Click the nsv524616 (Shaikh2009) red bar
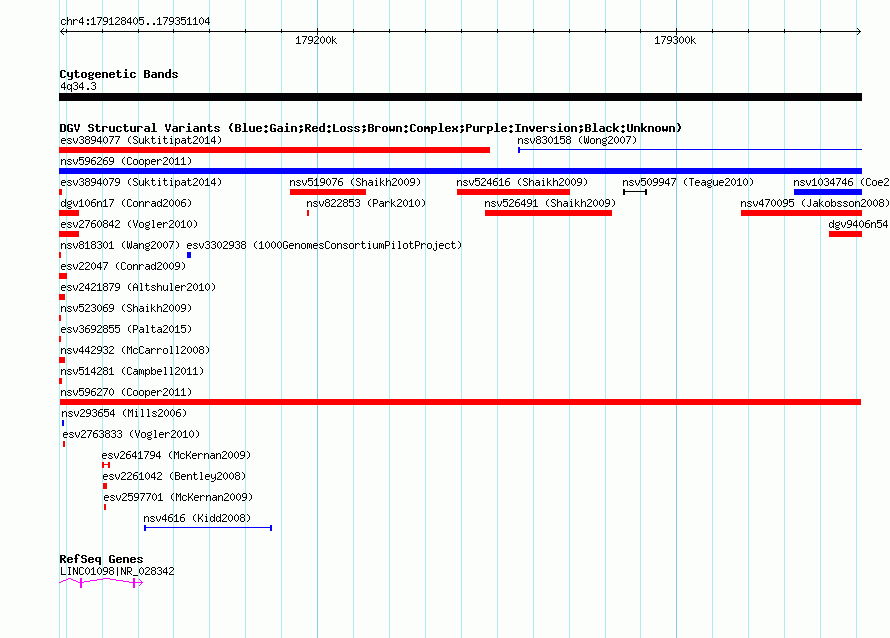The height and width of the screenshot is (638, 890). pyautogui.click(x=513, y=192)
